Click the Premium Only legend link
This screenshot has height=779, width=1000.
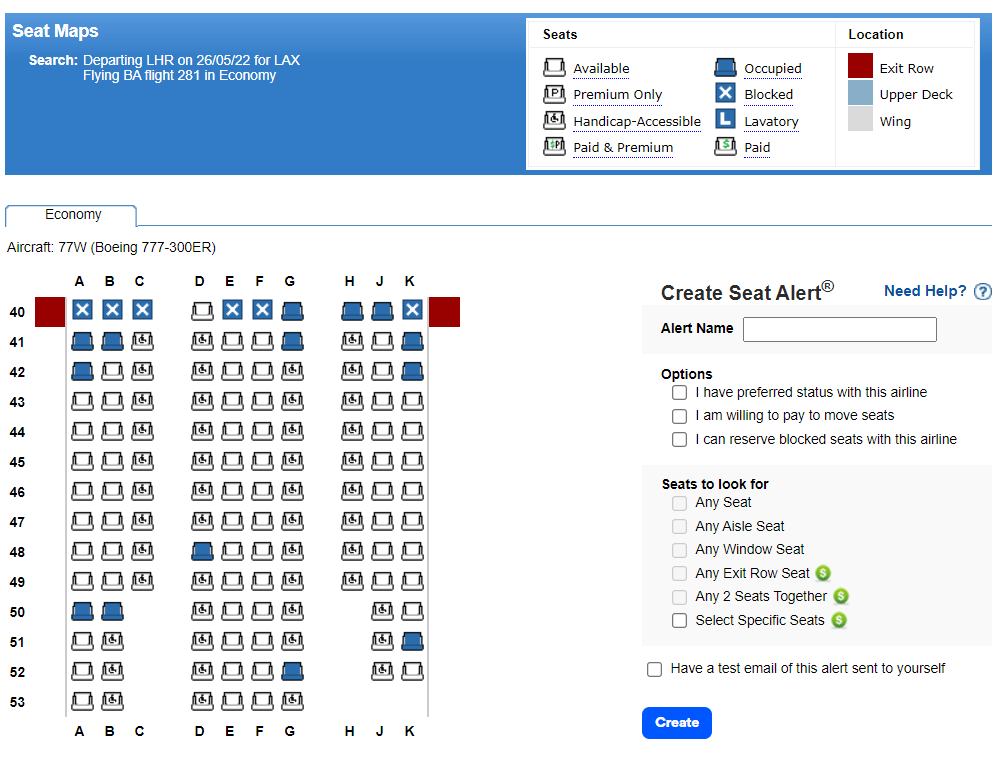coord(617,95)
